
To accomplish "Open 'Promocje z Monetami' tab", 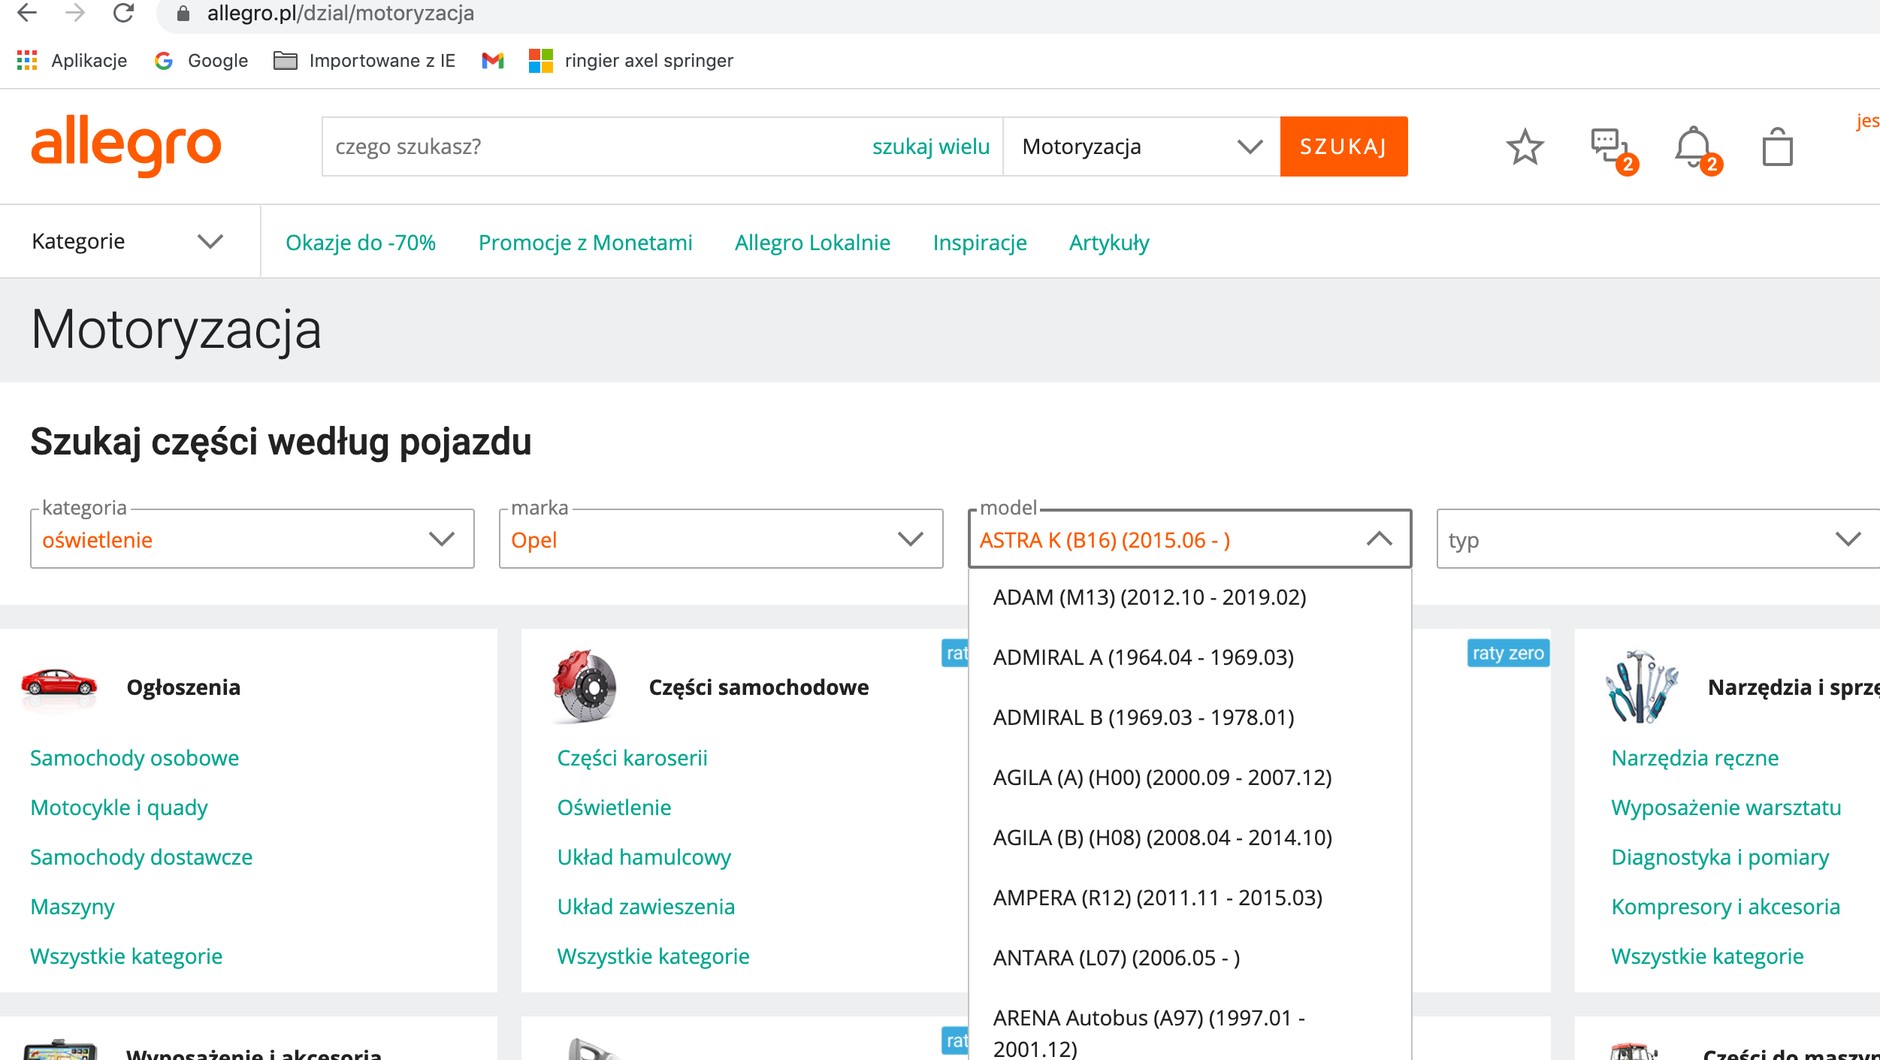I will click(x=585, y=243).
